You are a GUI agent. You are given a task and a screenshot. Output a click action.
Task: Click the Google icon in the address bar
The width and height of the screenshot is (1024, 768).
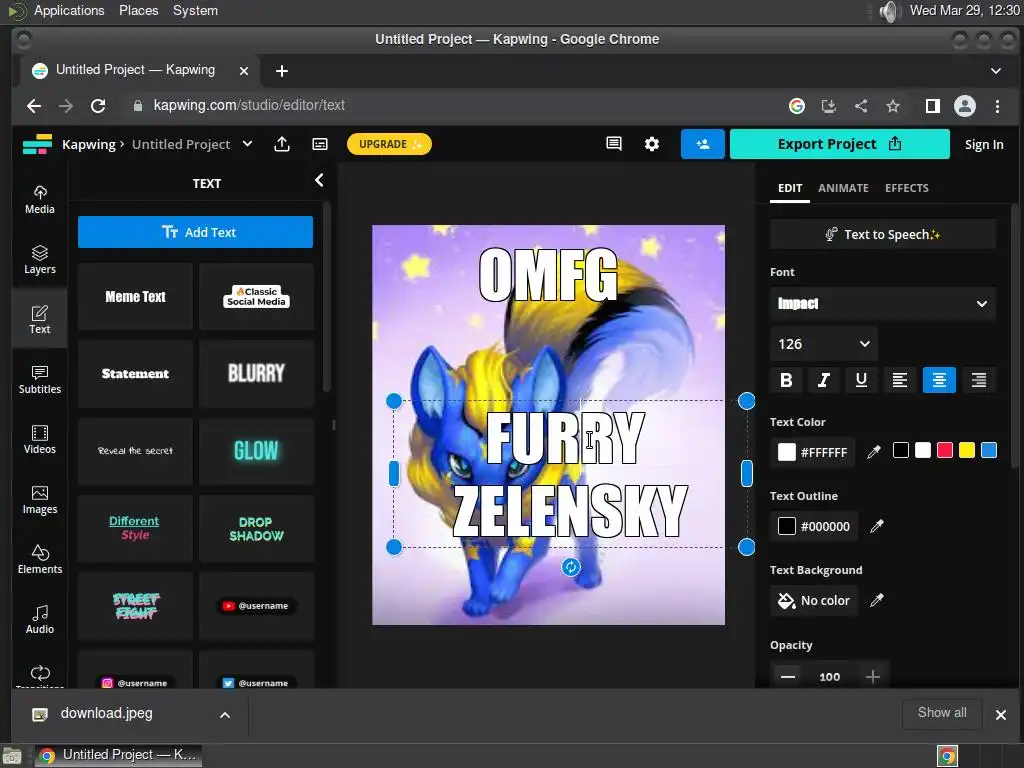point(797,106)
